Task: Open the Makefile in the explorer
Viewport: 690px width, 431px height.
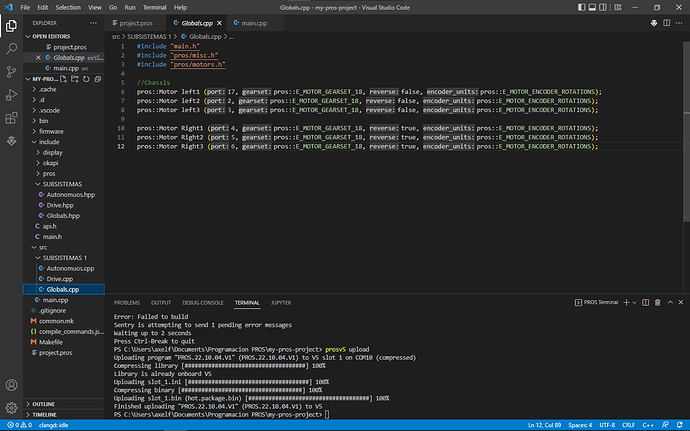Action: pyautogui.click(x=51, y=342)
